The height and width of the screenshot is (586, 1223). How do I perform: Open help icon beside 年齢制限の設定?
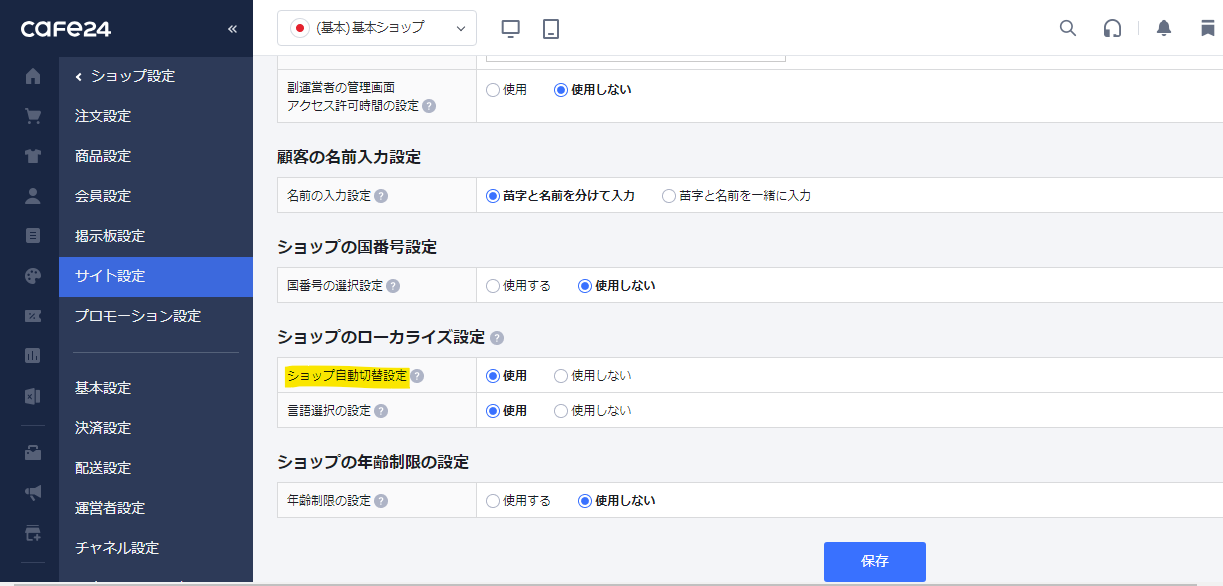(x=381, y=501)
